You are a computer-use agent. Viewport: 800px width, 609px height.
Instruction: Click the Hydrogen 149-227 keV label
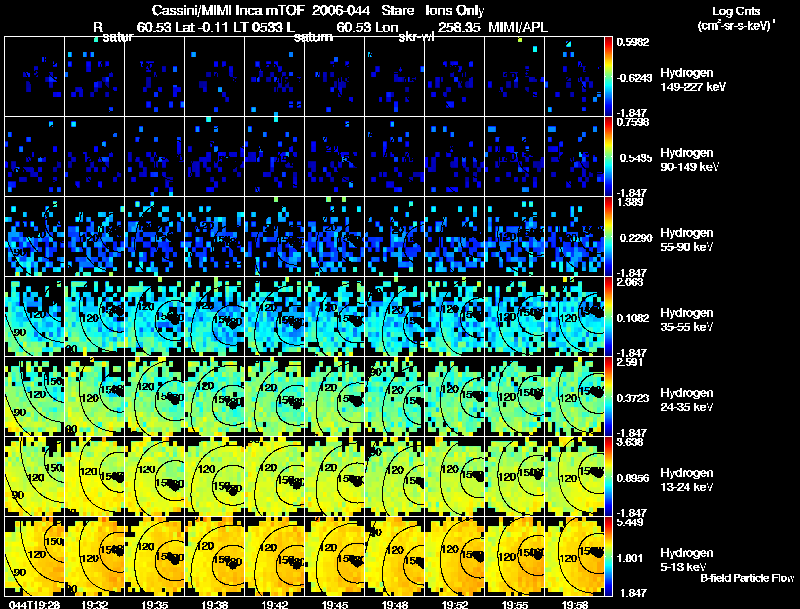point(693,80)
